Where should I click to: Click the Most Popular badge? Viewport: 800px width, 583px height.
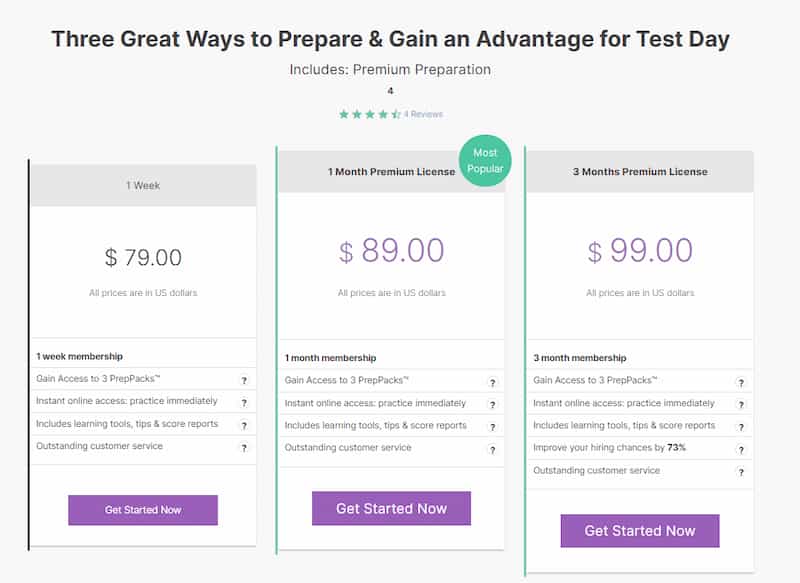(486, 160)
